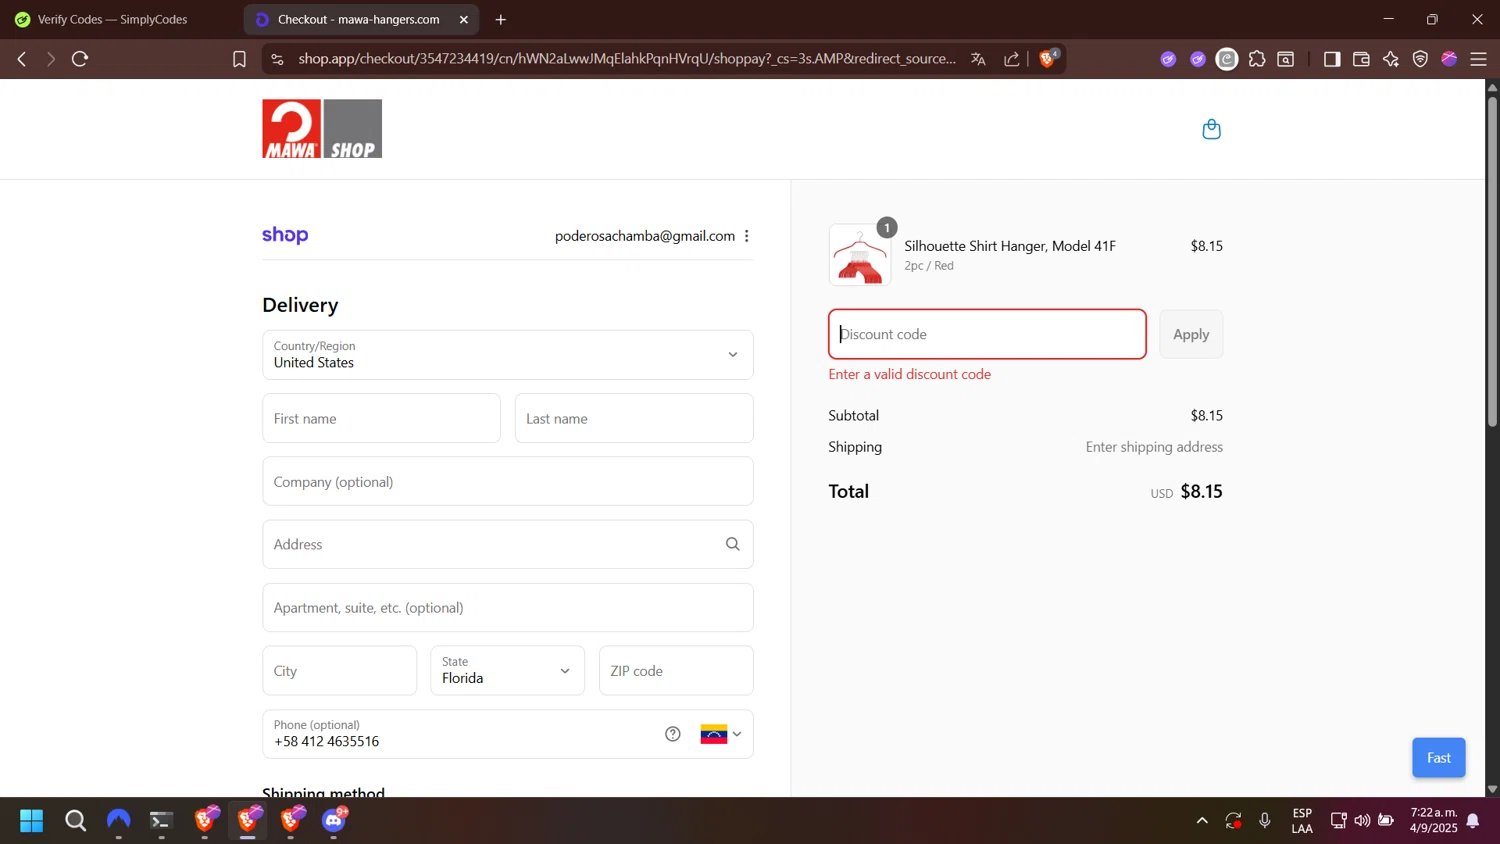This screenshot has width=1500, height=844.
Task: Click the Fast button
Action: (1439, 758)
